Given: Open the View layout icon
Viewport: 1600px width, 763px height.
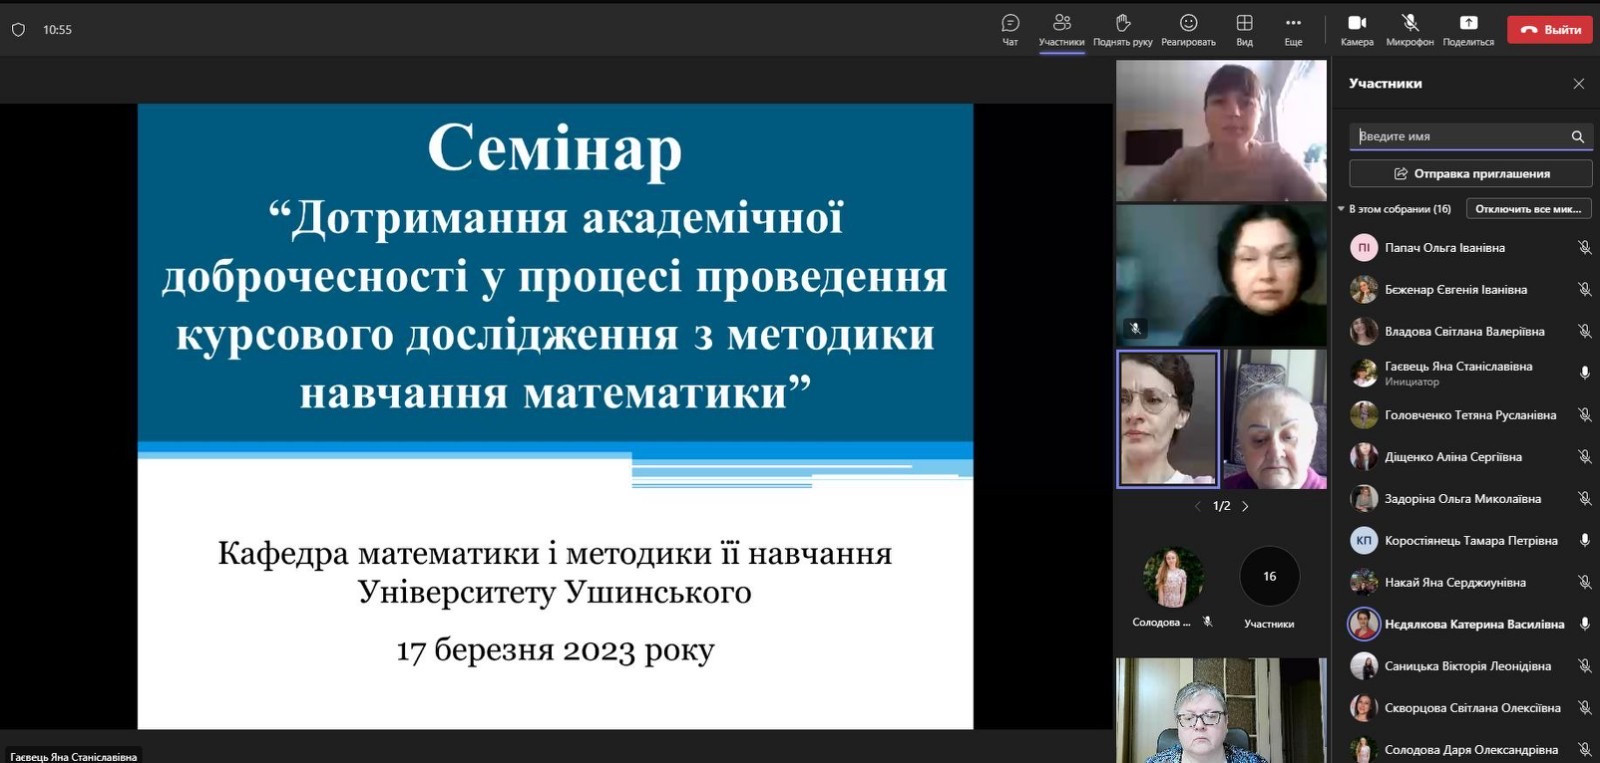Looking at the screenshot, I should click(1244, 24).
